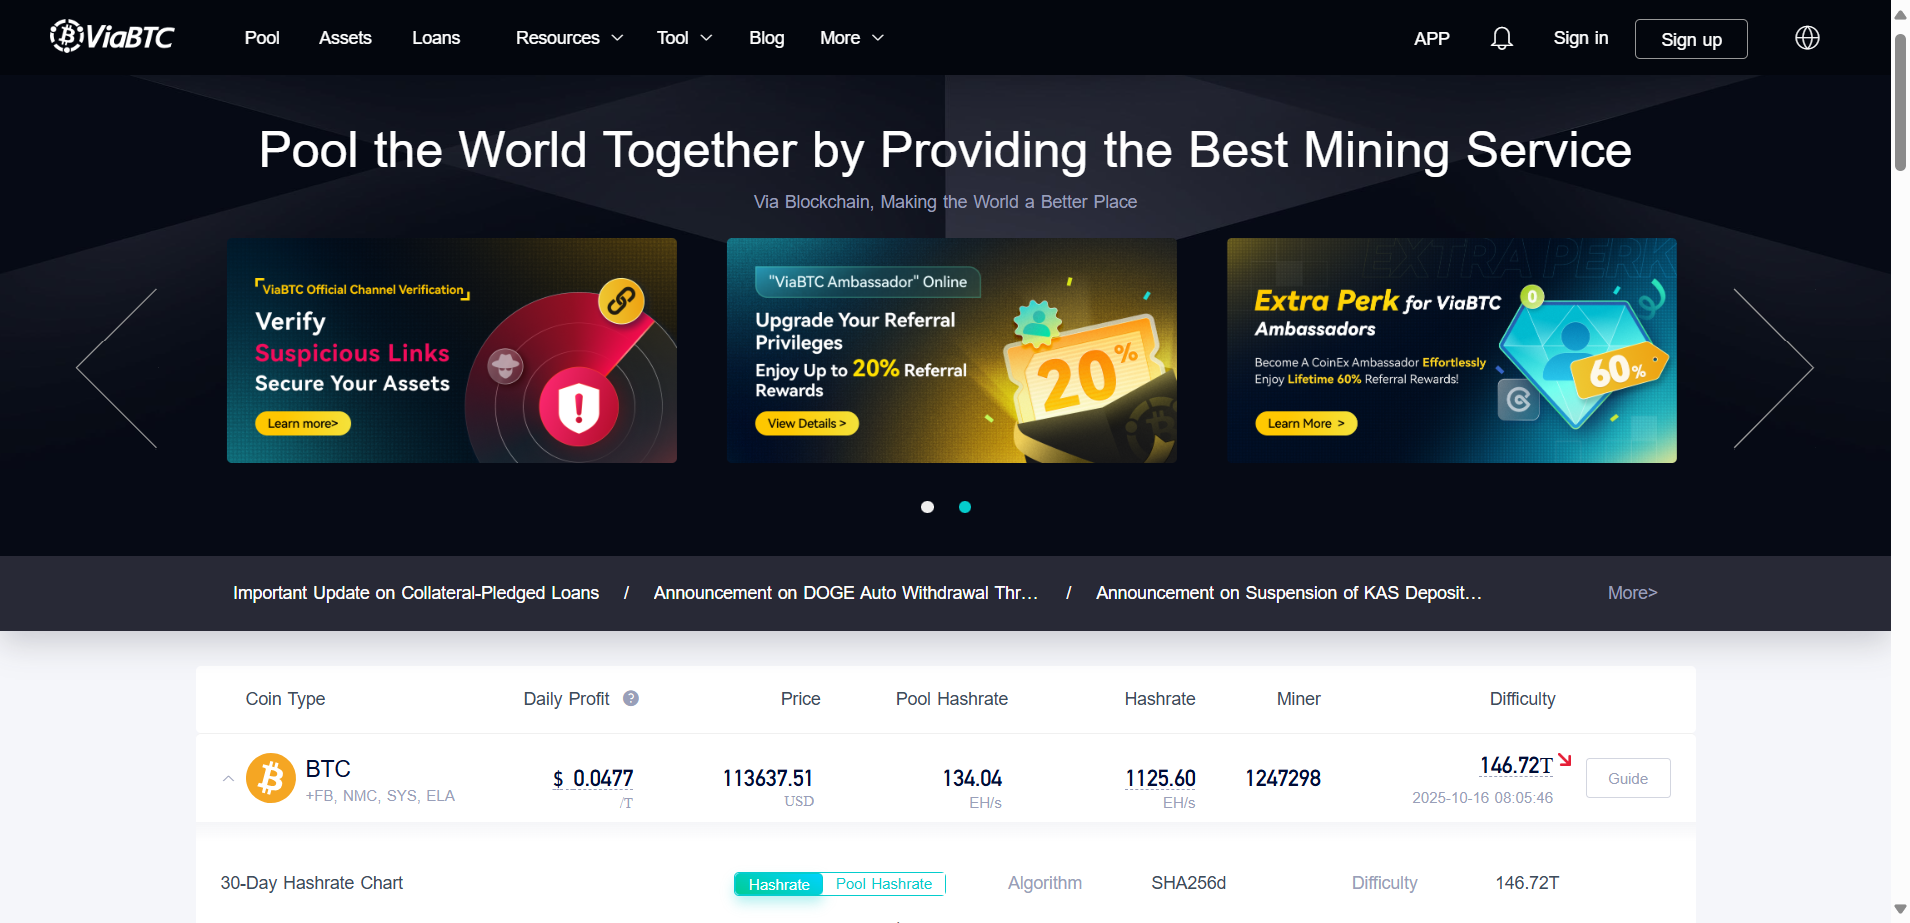Open the BTC Guide button
This screenshot has width=1910, height=923.
[x=1627, y=778]
